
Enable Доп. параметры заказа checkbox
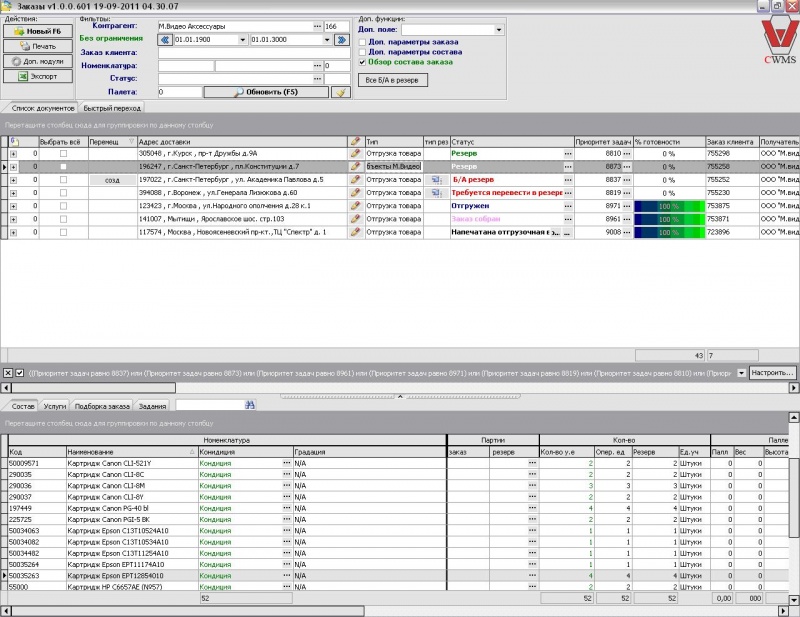tap(362, 42)
